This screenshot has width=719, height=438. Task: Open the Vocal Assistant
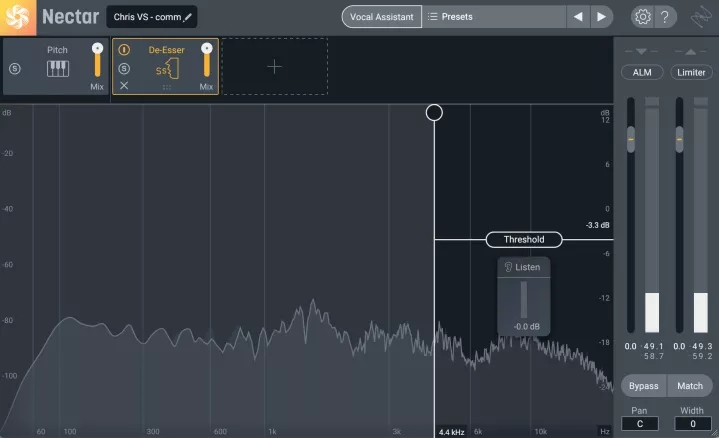coord(381,17)
